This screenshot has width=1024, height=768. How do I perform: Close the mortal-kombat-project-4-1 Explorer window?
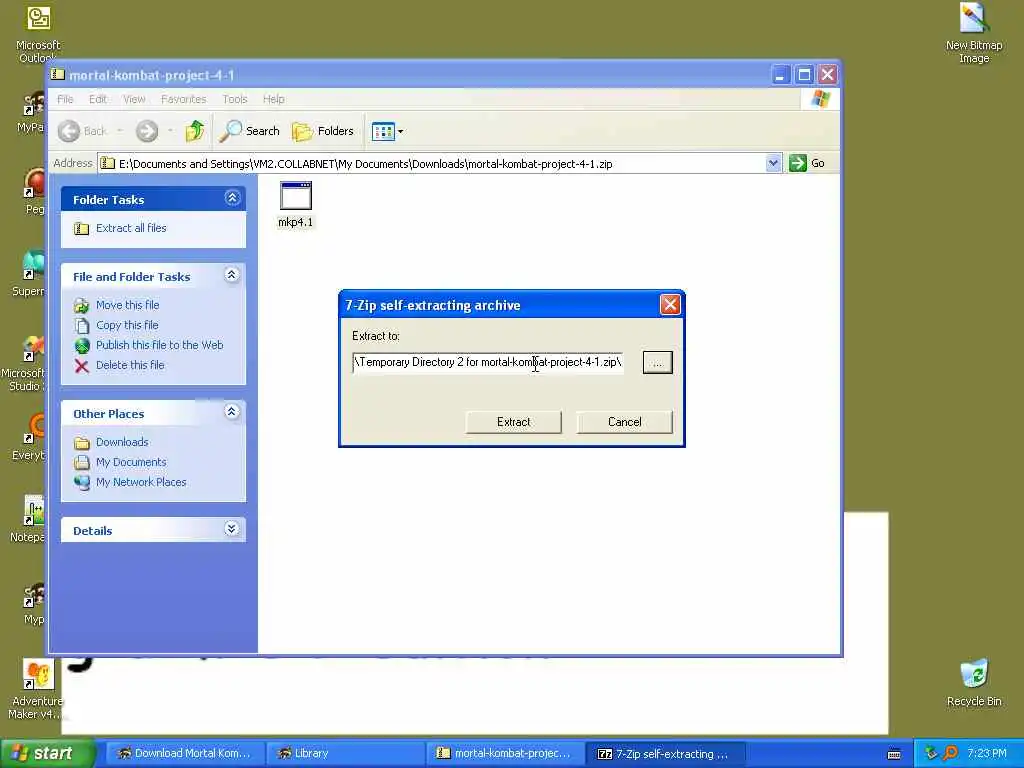pyautogui.click(x=827, y=75)
